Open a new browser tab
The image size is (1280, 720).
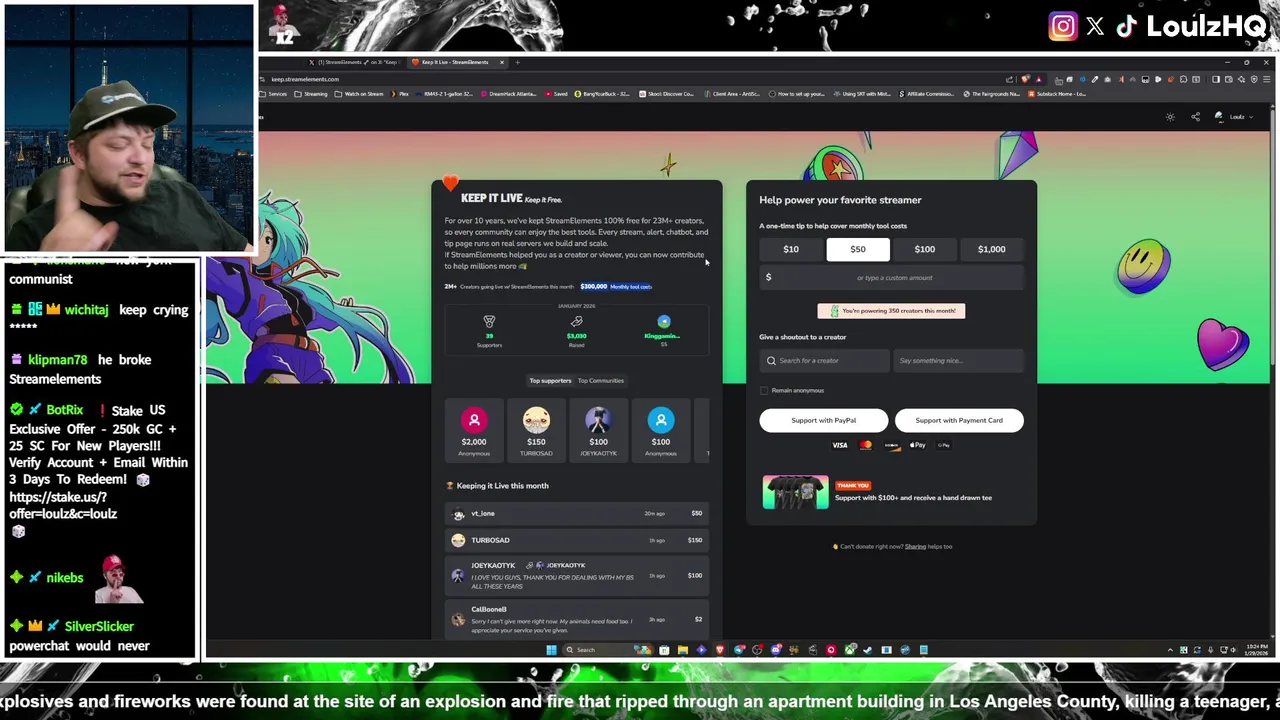[x=517, y=62]
